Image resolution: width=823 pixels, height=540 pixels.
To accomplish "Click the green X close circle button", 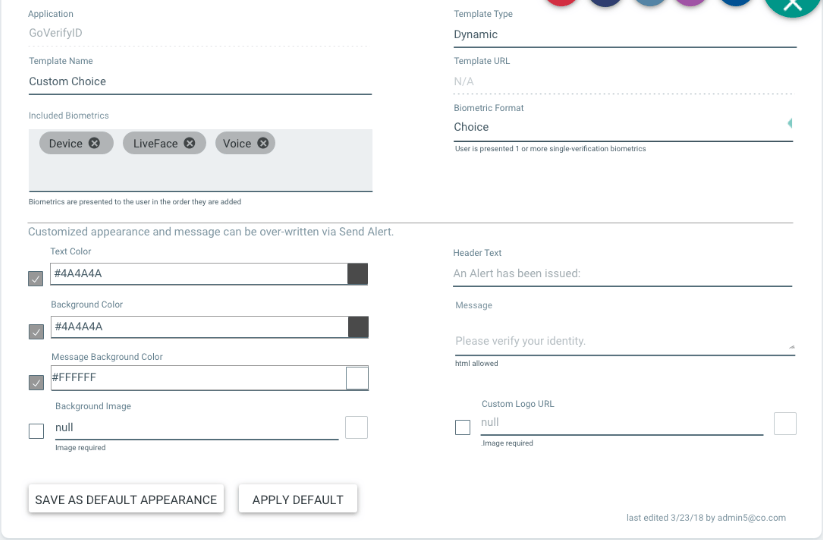I will tap(792, 5).
